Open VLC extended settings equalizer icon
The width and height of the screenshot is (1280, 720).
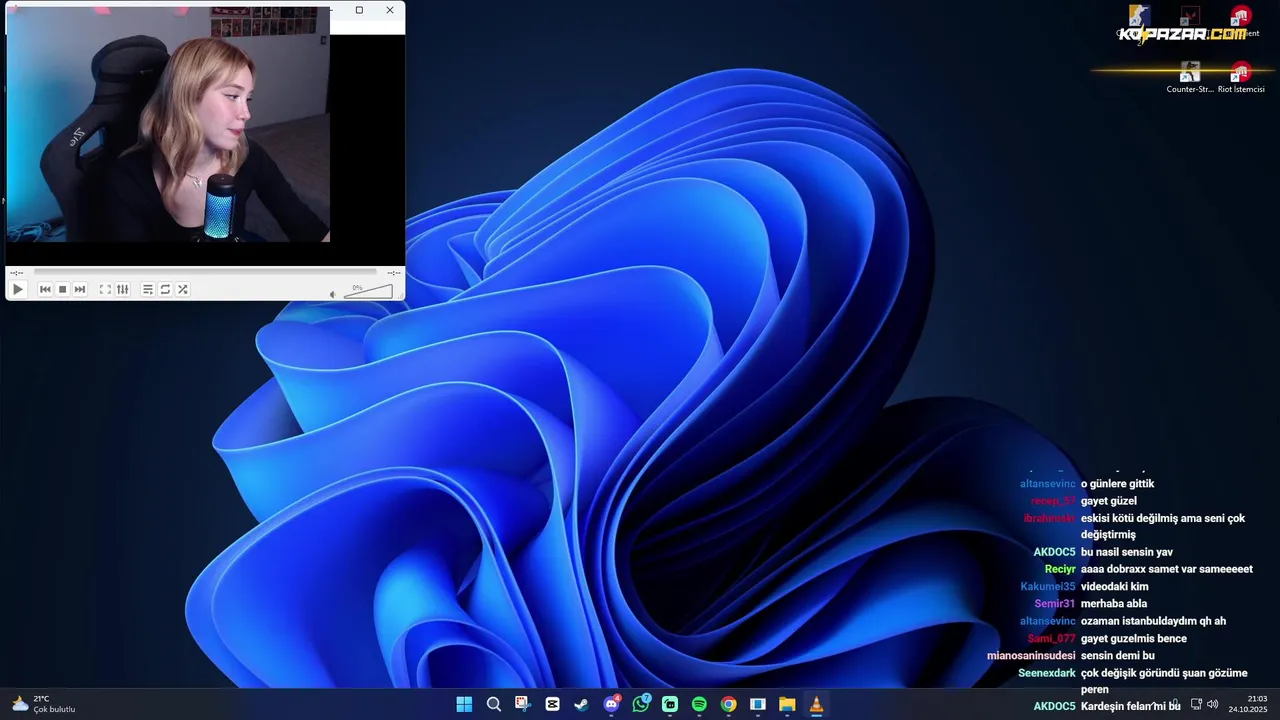pyautogui.click(x=122, y=289)
